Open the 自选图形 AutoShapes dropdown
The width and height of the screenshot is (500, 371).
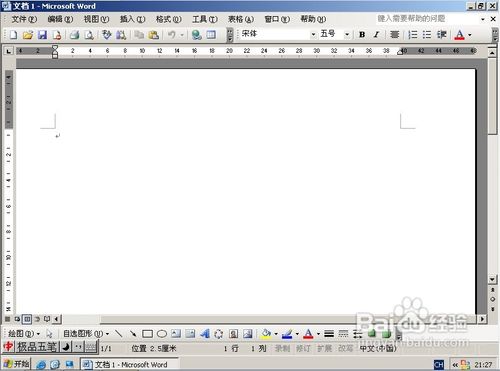pyautogui.click(x=86, y=333)
